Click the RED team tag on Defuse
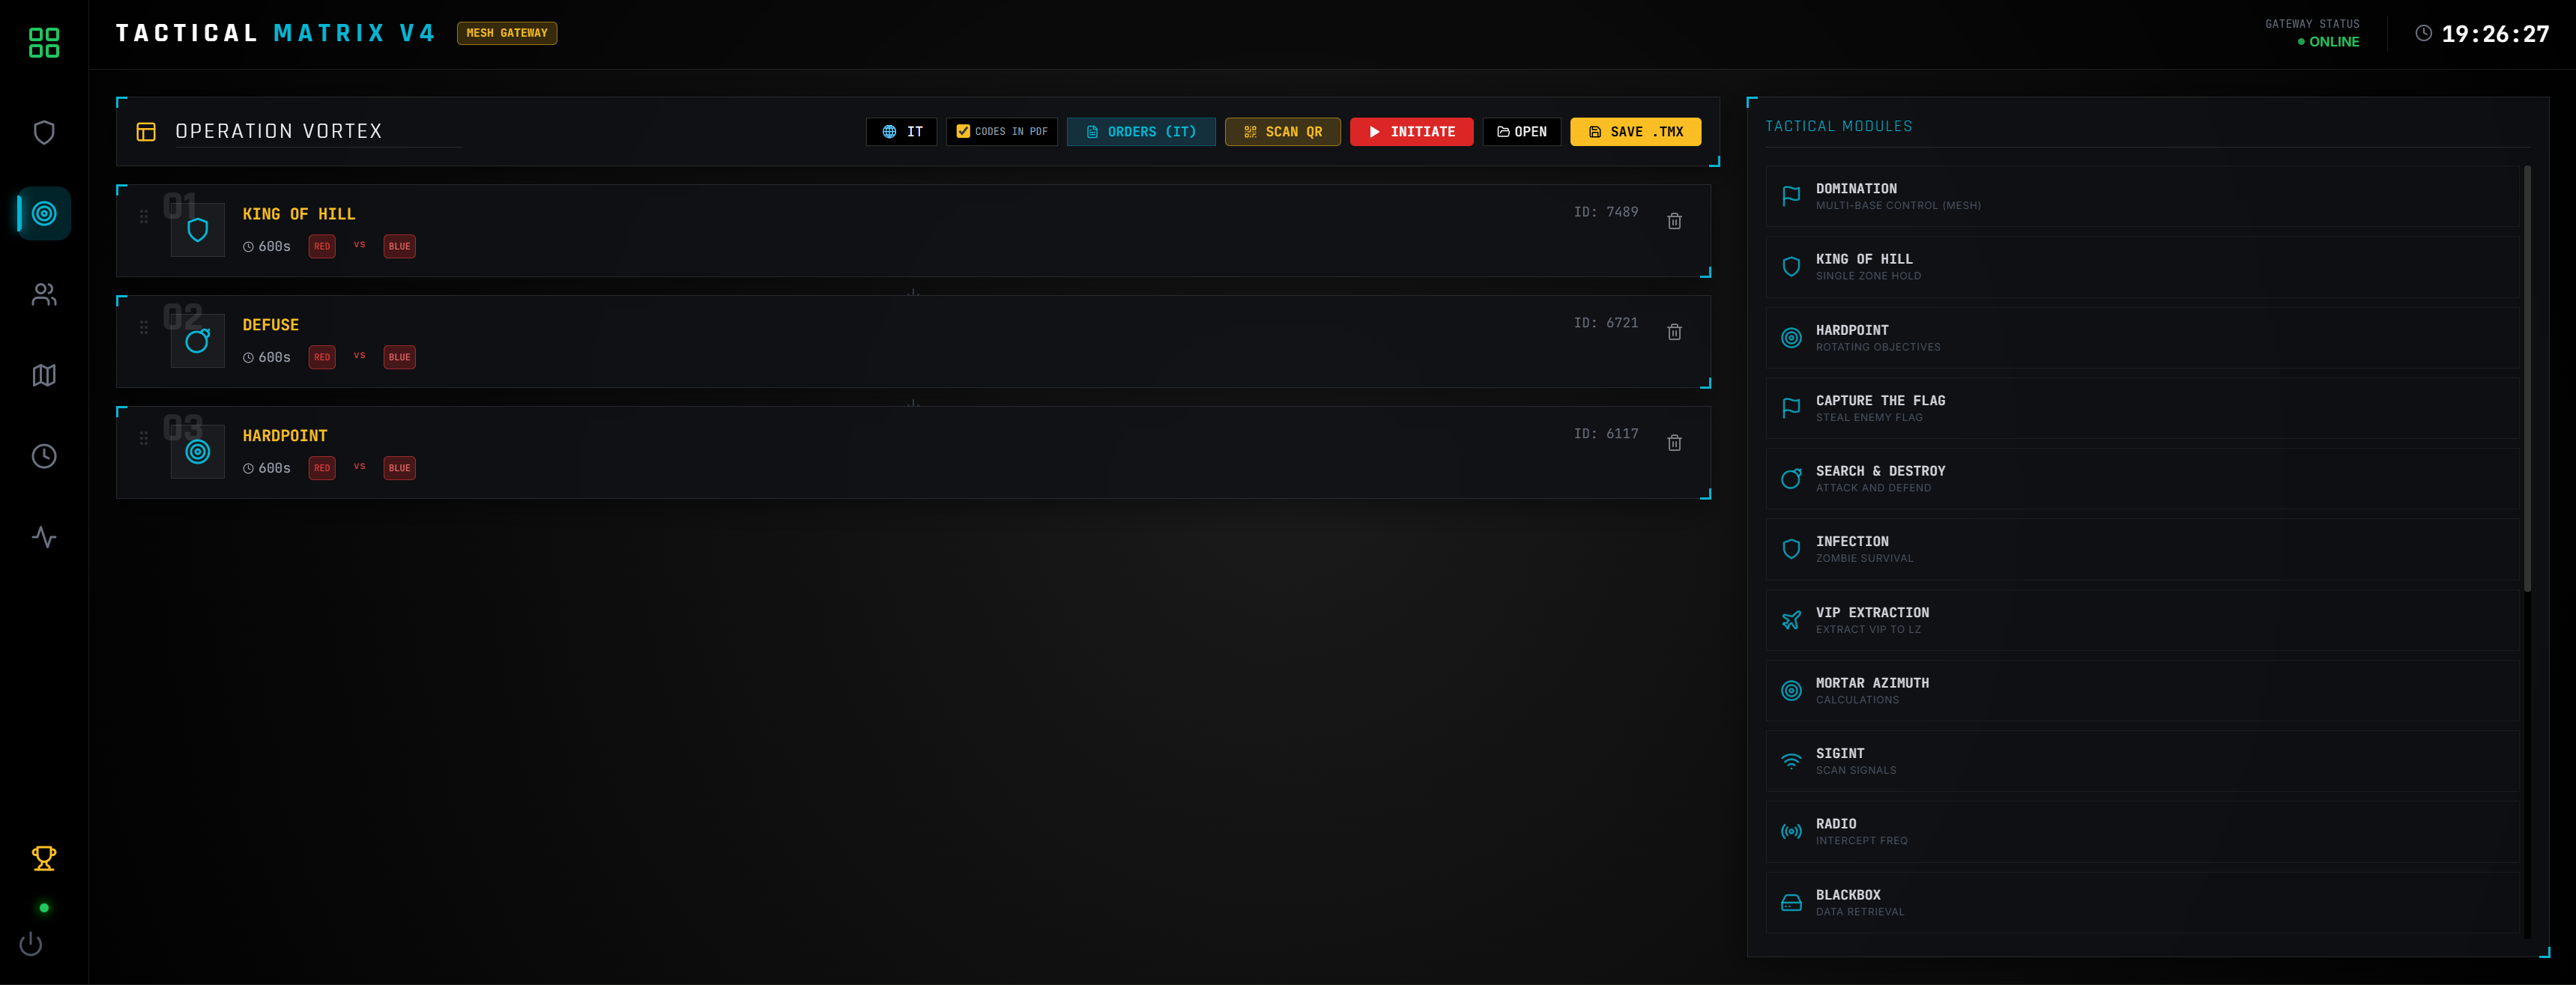Screen dimensions: 2576x985 click(322, 357)
